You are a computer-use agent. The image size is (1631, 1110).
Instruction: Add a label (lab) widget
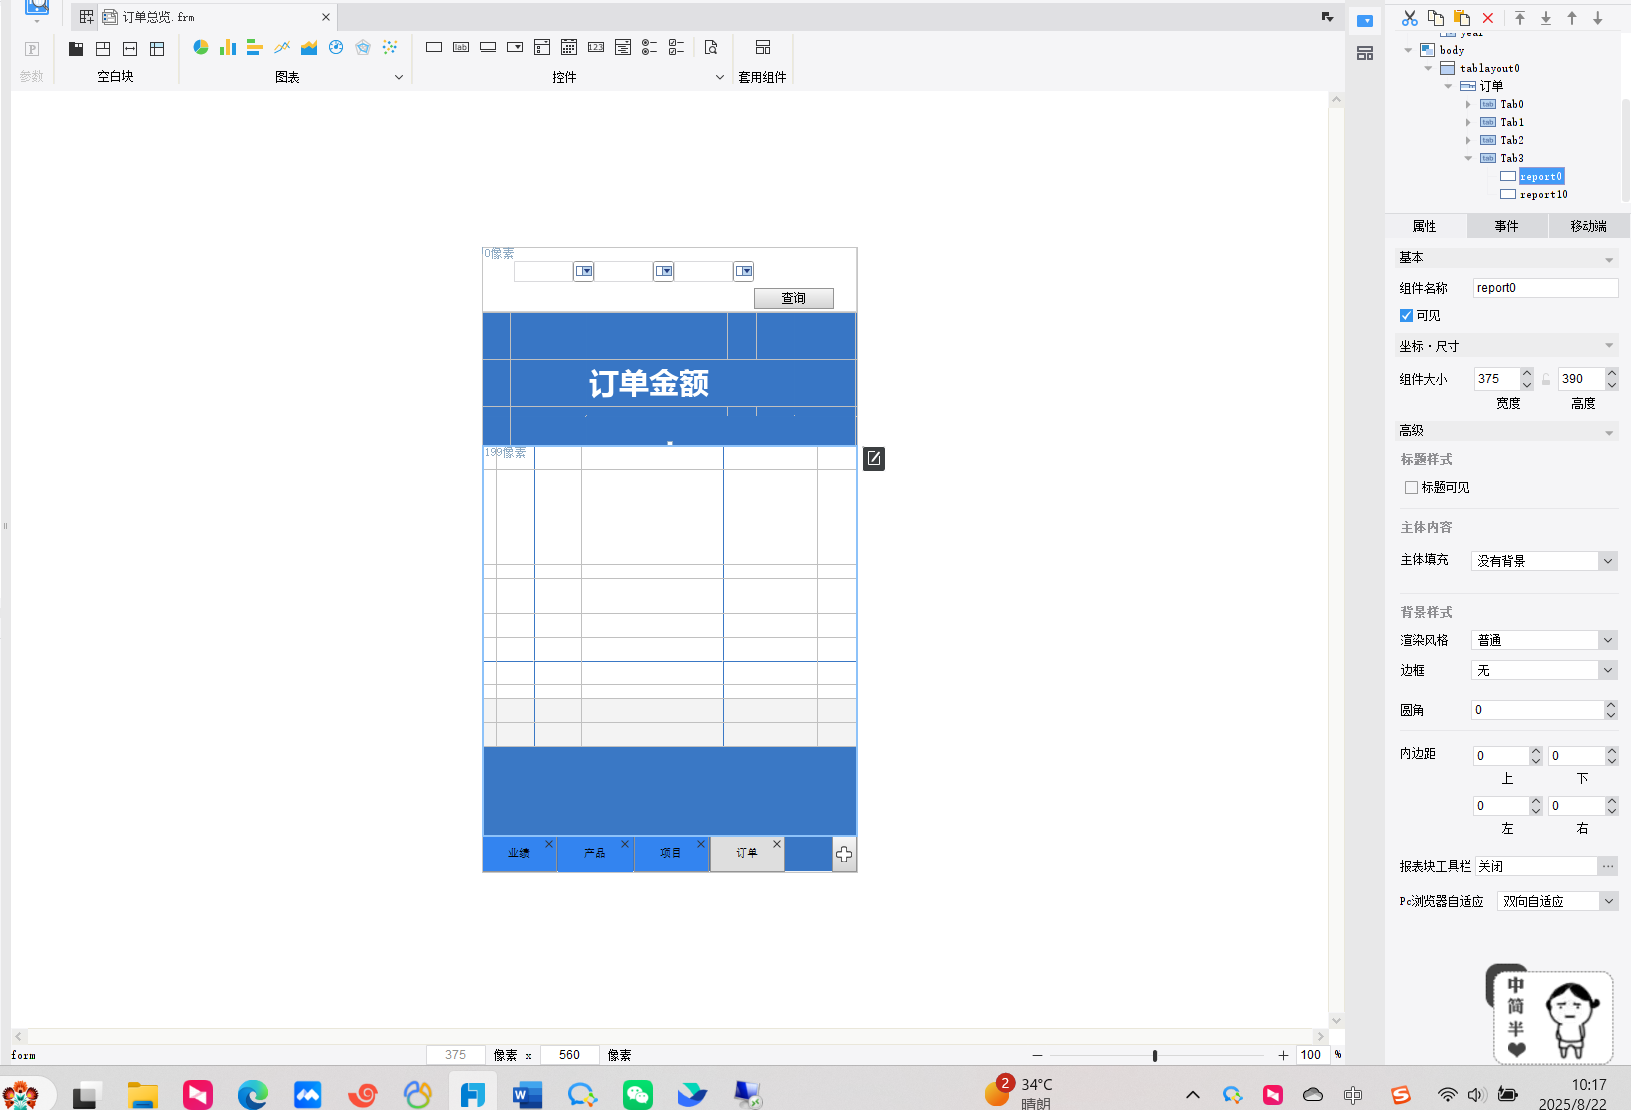coord(461,47)
